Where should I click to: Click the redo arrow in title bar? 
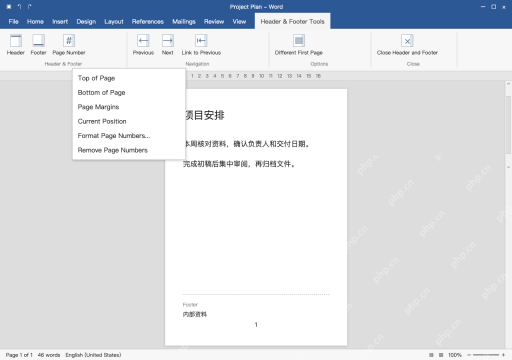coord(30,7)
